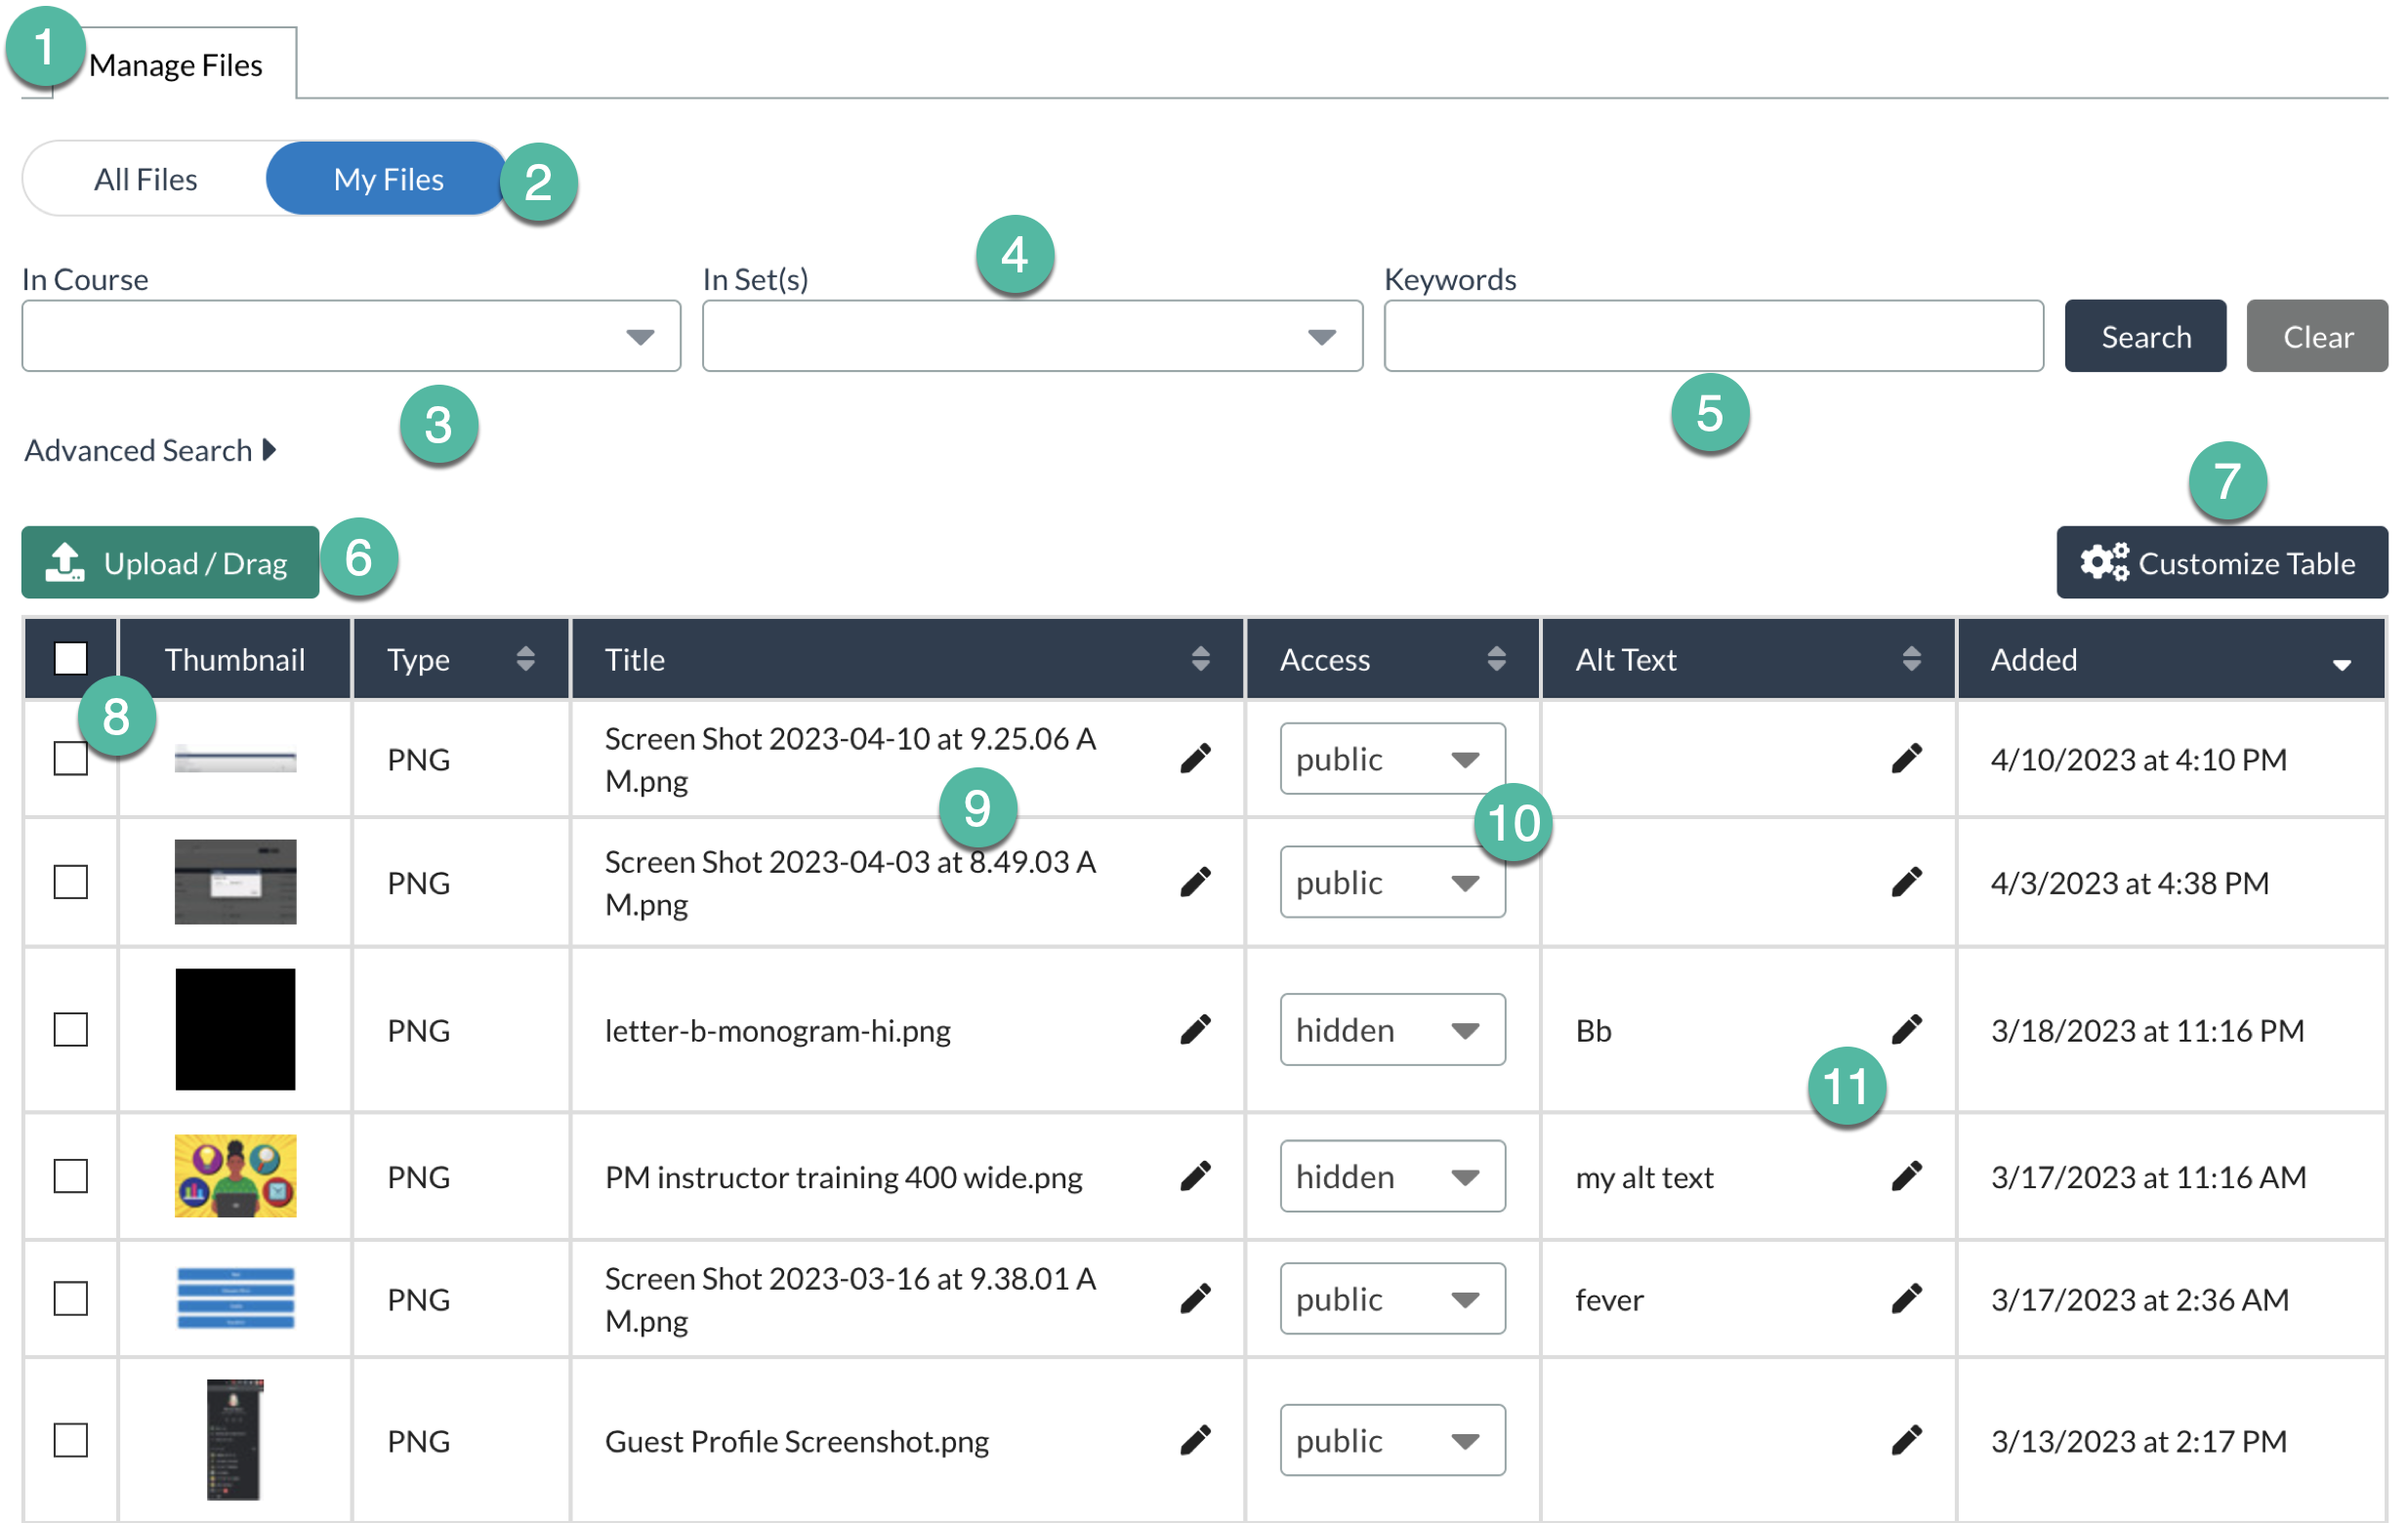Click into the Keywords search field
Screen dimensions: 2408x1523
tap(1712, 336)
